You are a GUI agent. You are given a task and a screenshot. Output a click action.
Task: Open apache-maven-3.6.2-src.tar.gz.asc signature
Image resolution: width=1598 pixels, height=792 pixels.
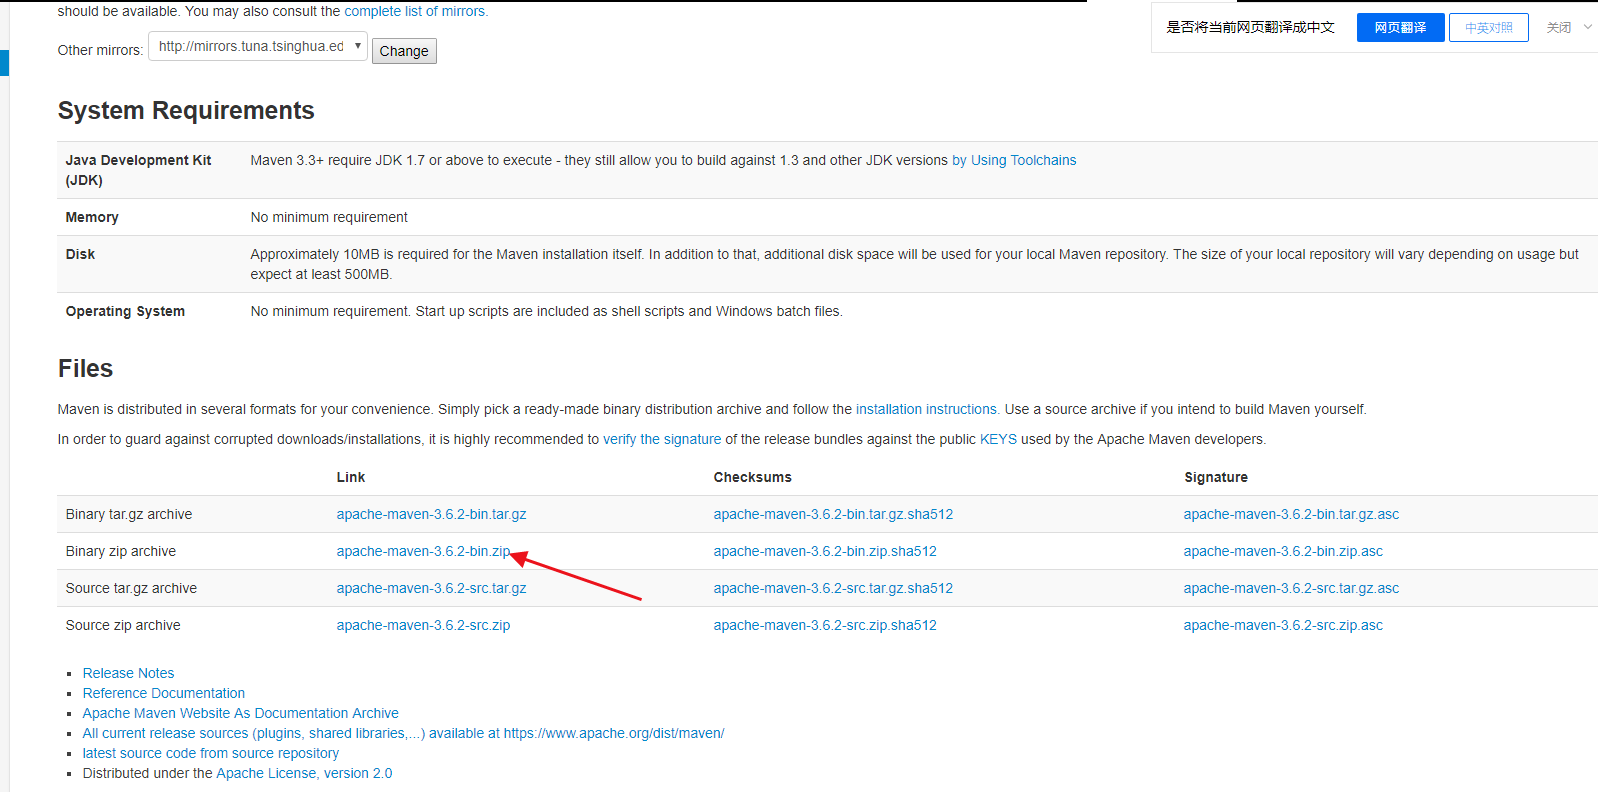[1291, 588]
